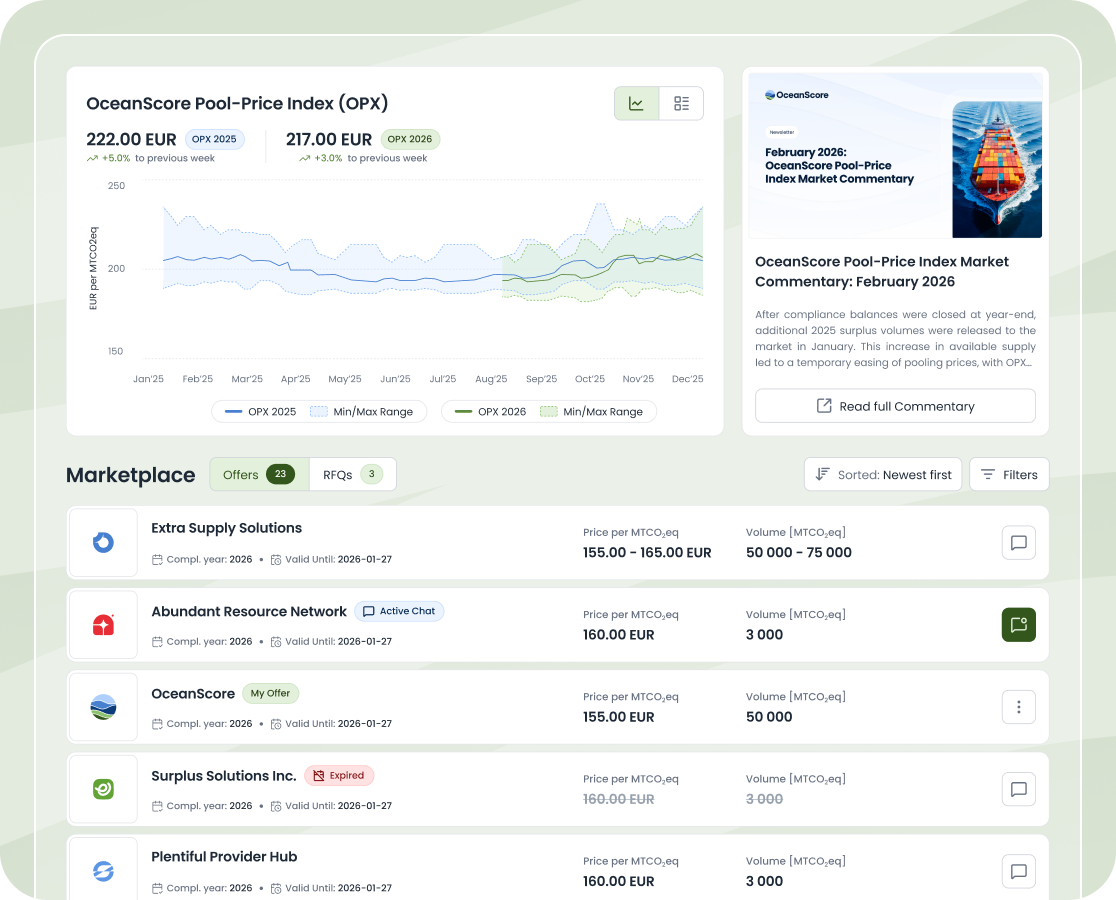This screenshot has height=900, width=1116.
Task: Toggle OPX 2025 line in chart legend
Action: pos(261,411)
